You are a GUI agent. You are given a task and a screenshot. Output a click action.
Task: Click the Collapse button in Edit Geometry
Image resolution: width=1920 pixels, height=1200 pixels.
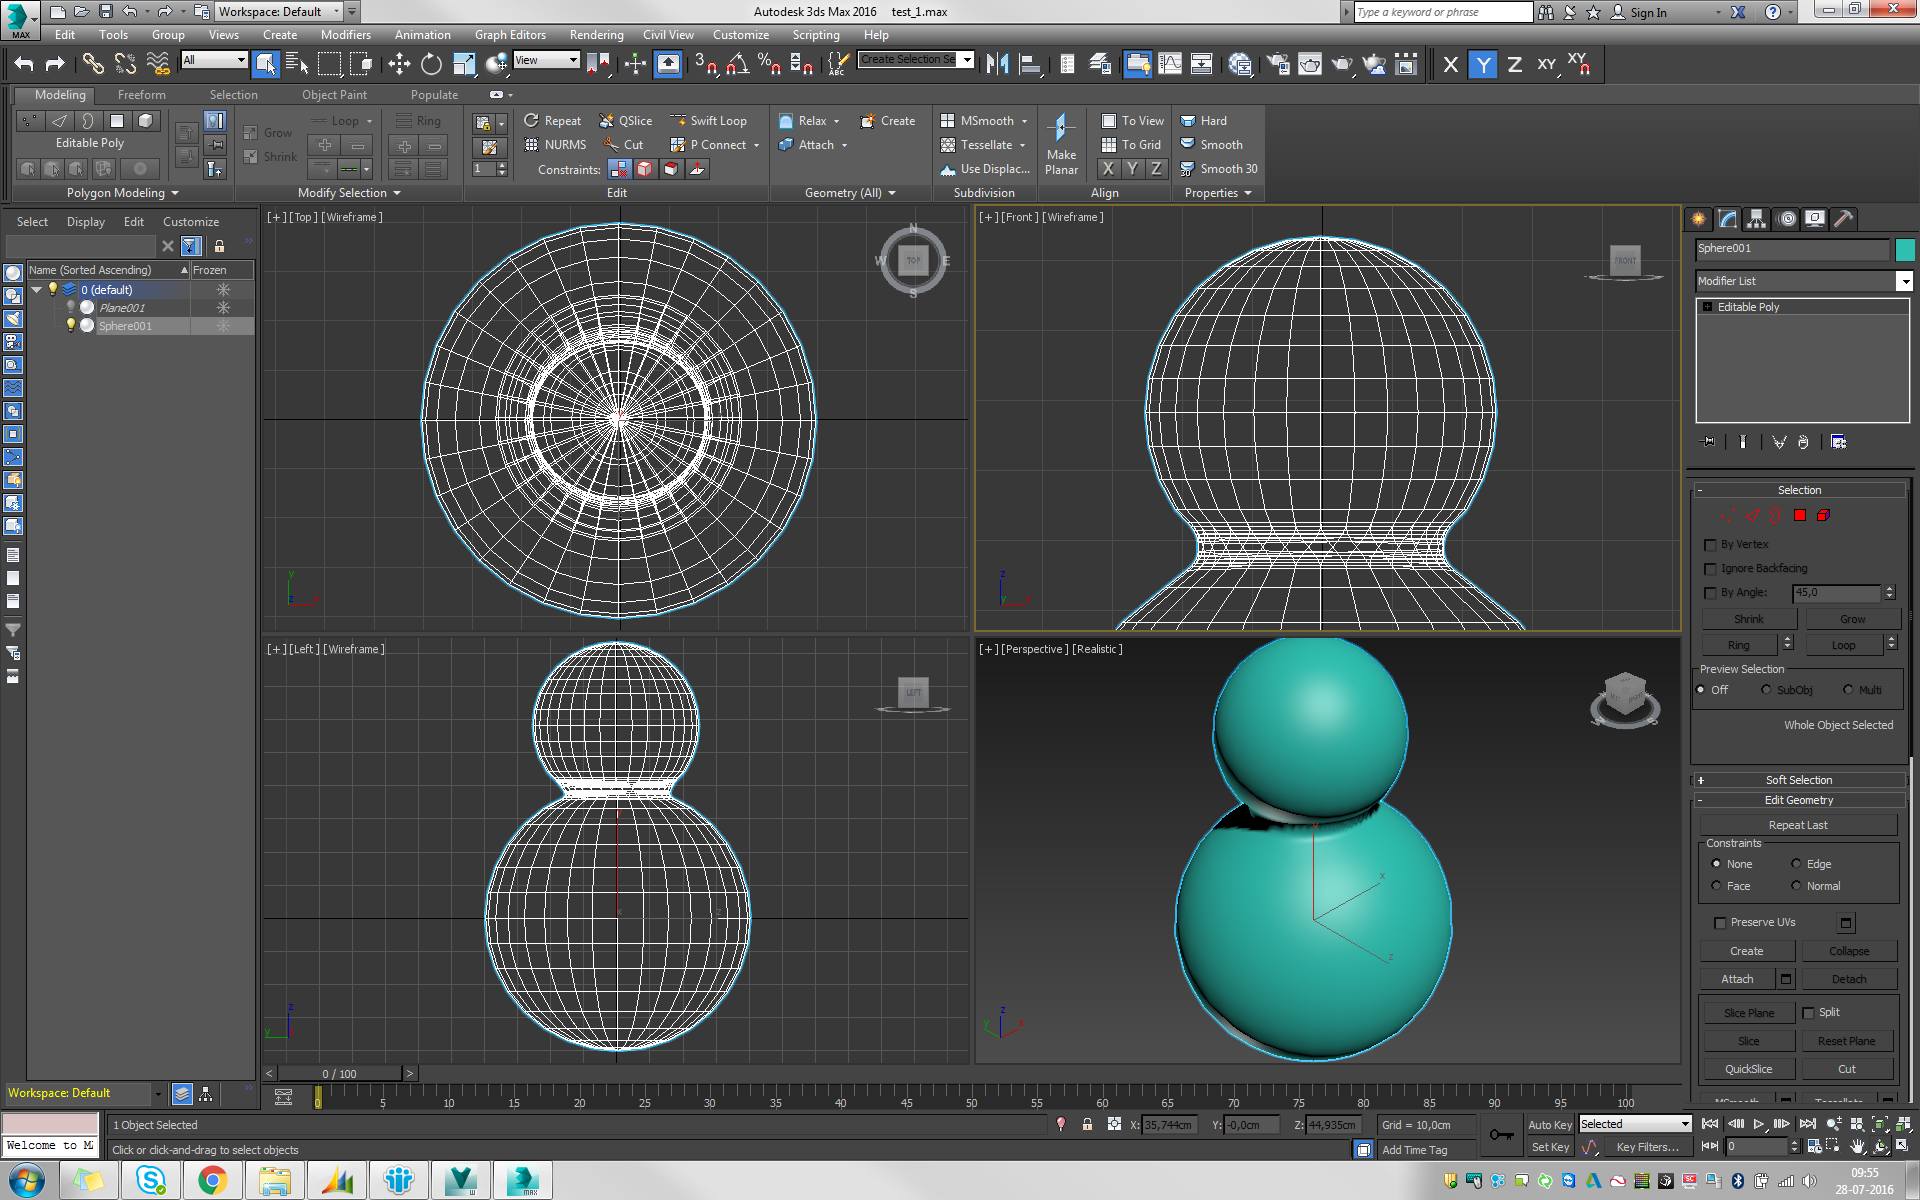pos(1849,951)
